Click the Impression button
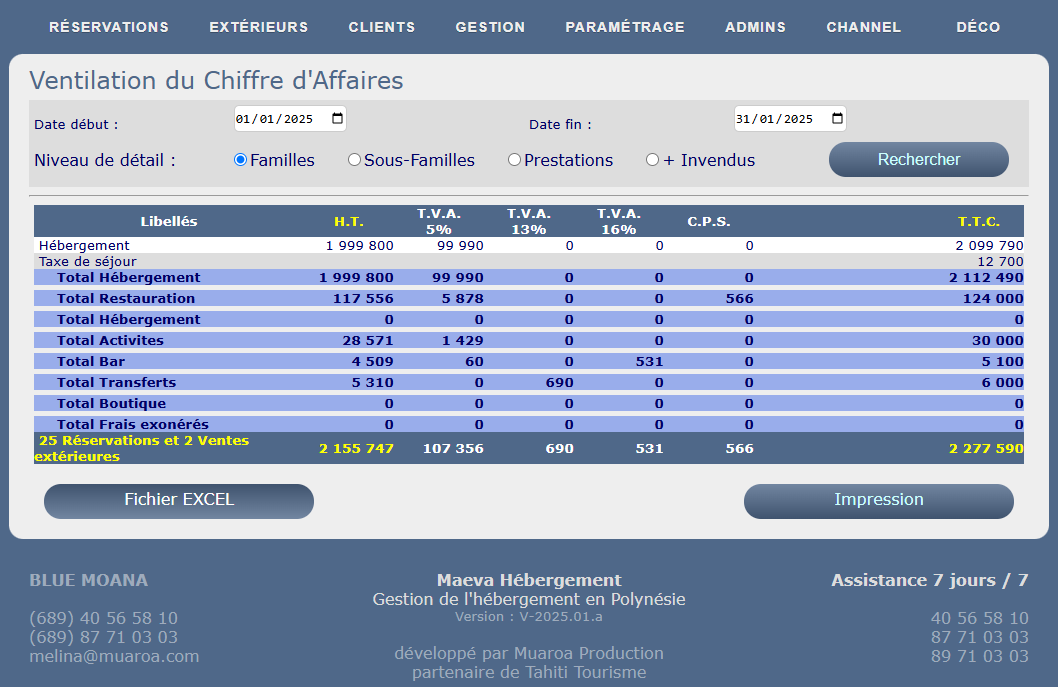 click(x=878, y=500)
